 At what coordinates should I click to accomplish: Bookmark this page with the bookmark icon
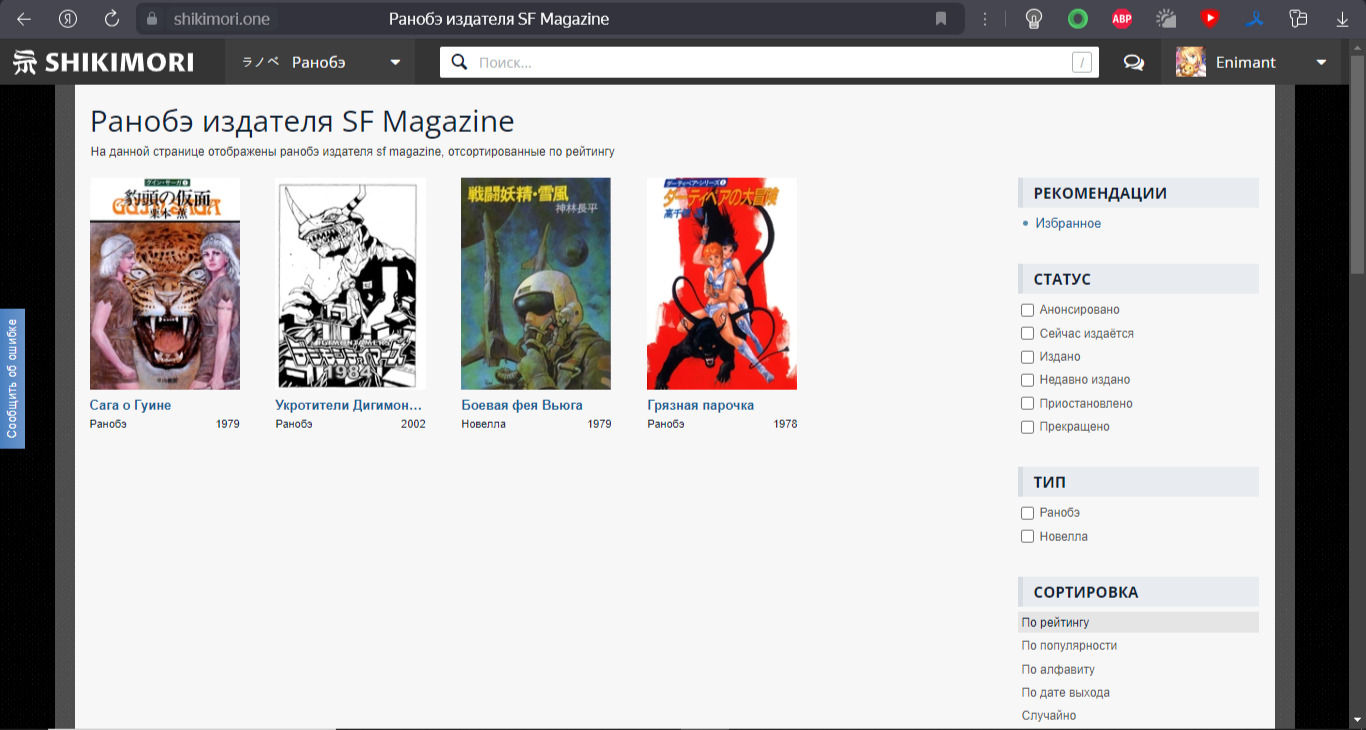click(x=941, y=19)
